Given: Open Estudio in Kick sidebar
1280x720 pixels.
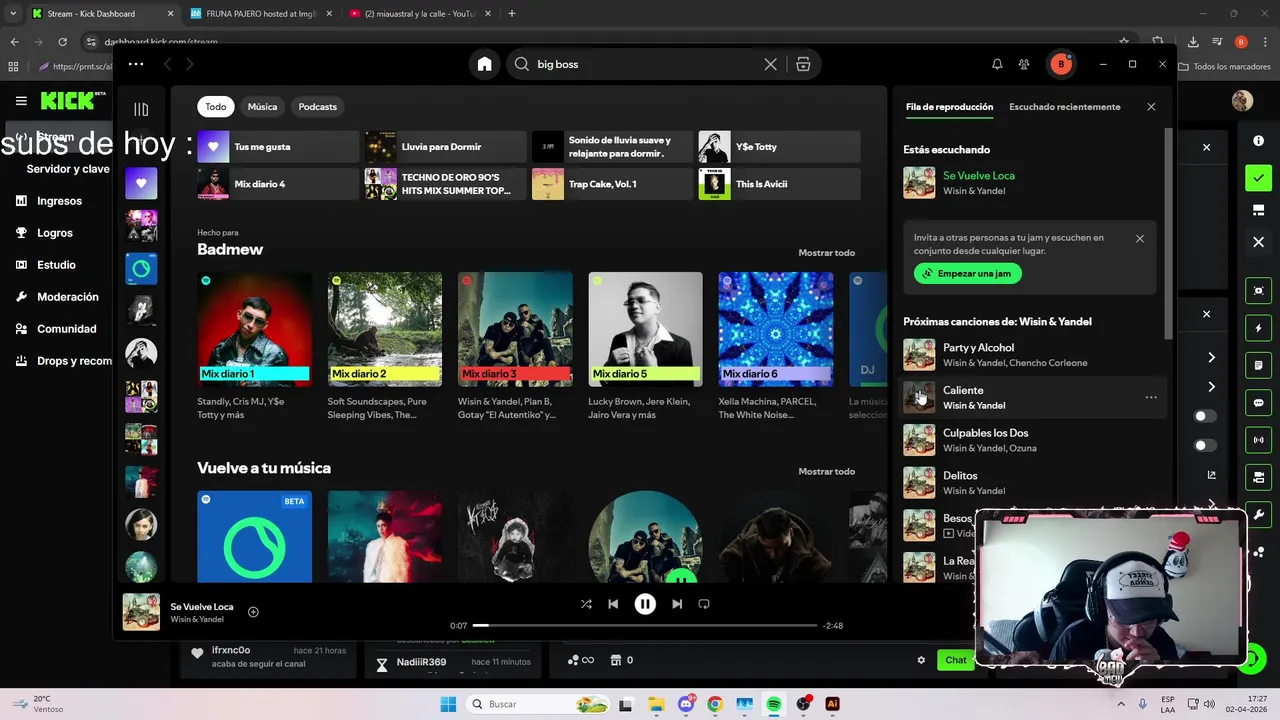Looking at the screenshot, I should (x=47, y=265).
